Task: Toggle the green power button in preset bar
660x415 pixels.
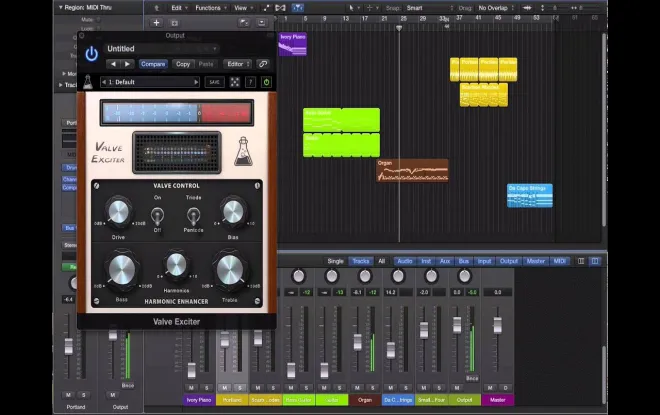Action: click(266, 82)
